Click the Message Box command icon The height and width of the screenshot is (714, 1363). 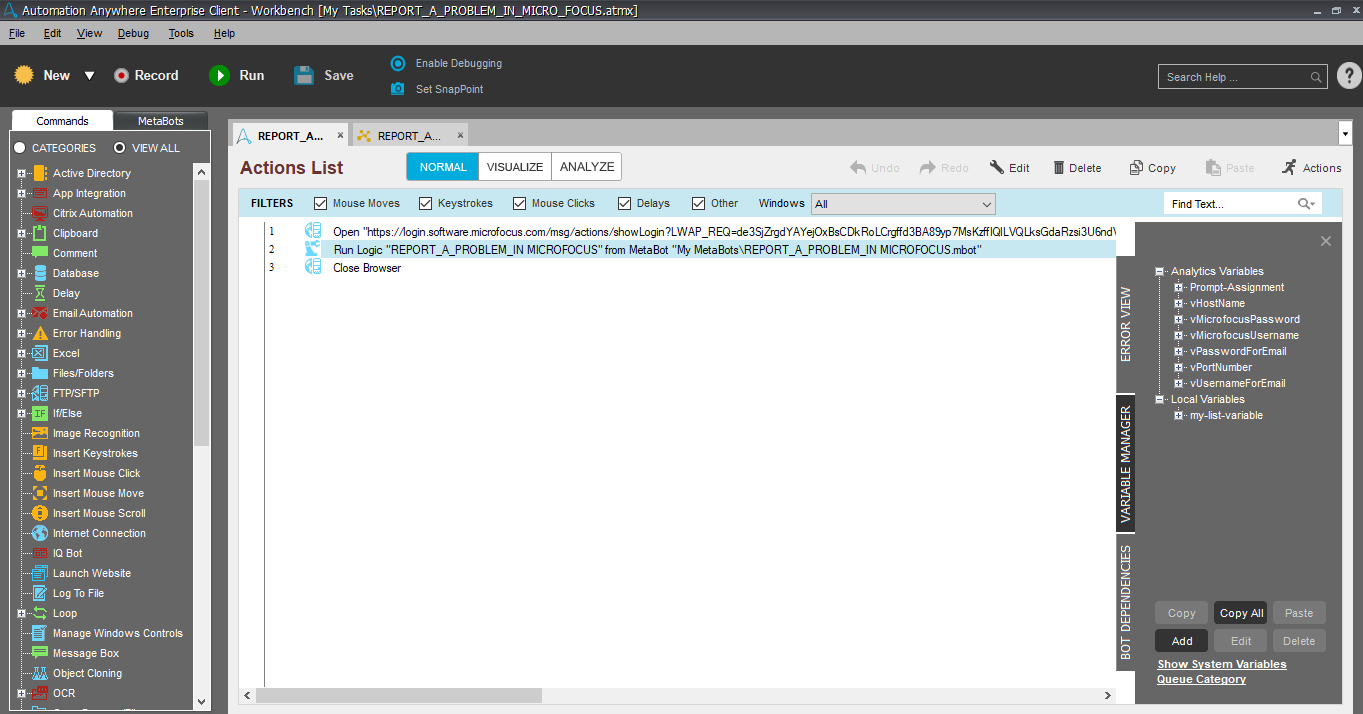(x=40, y=653)
